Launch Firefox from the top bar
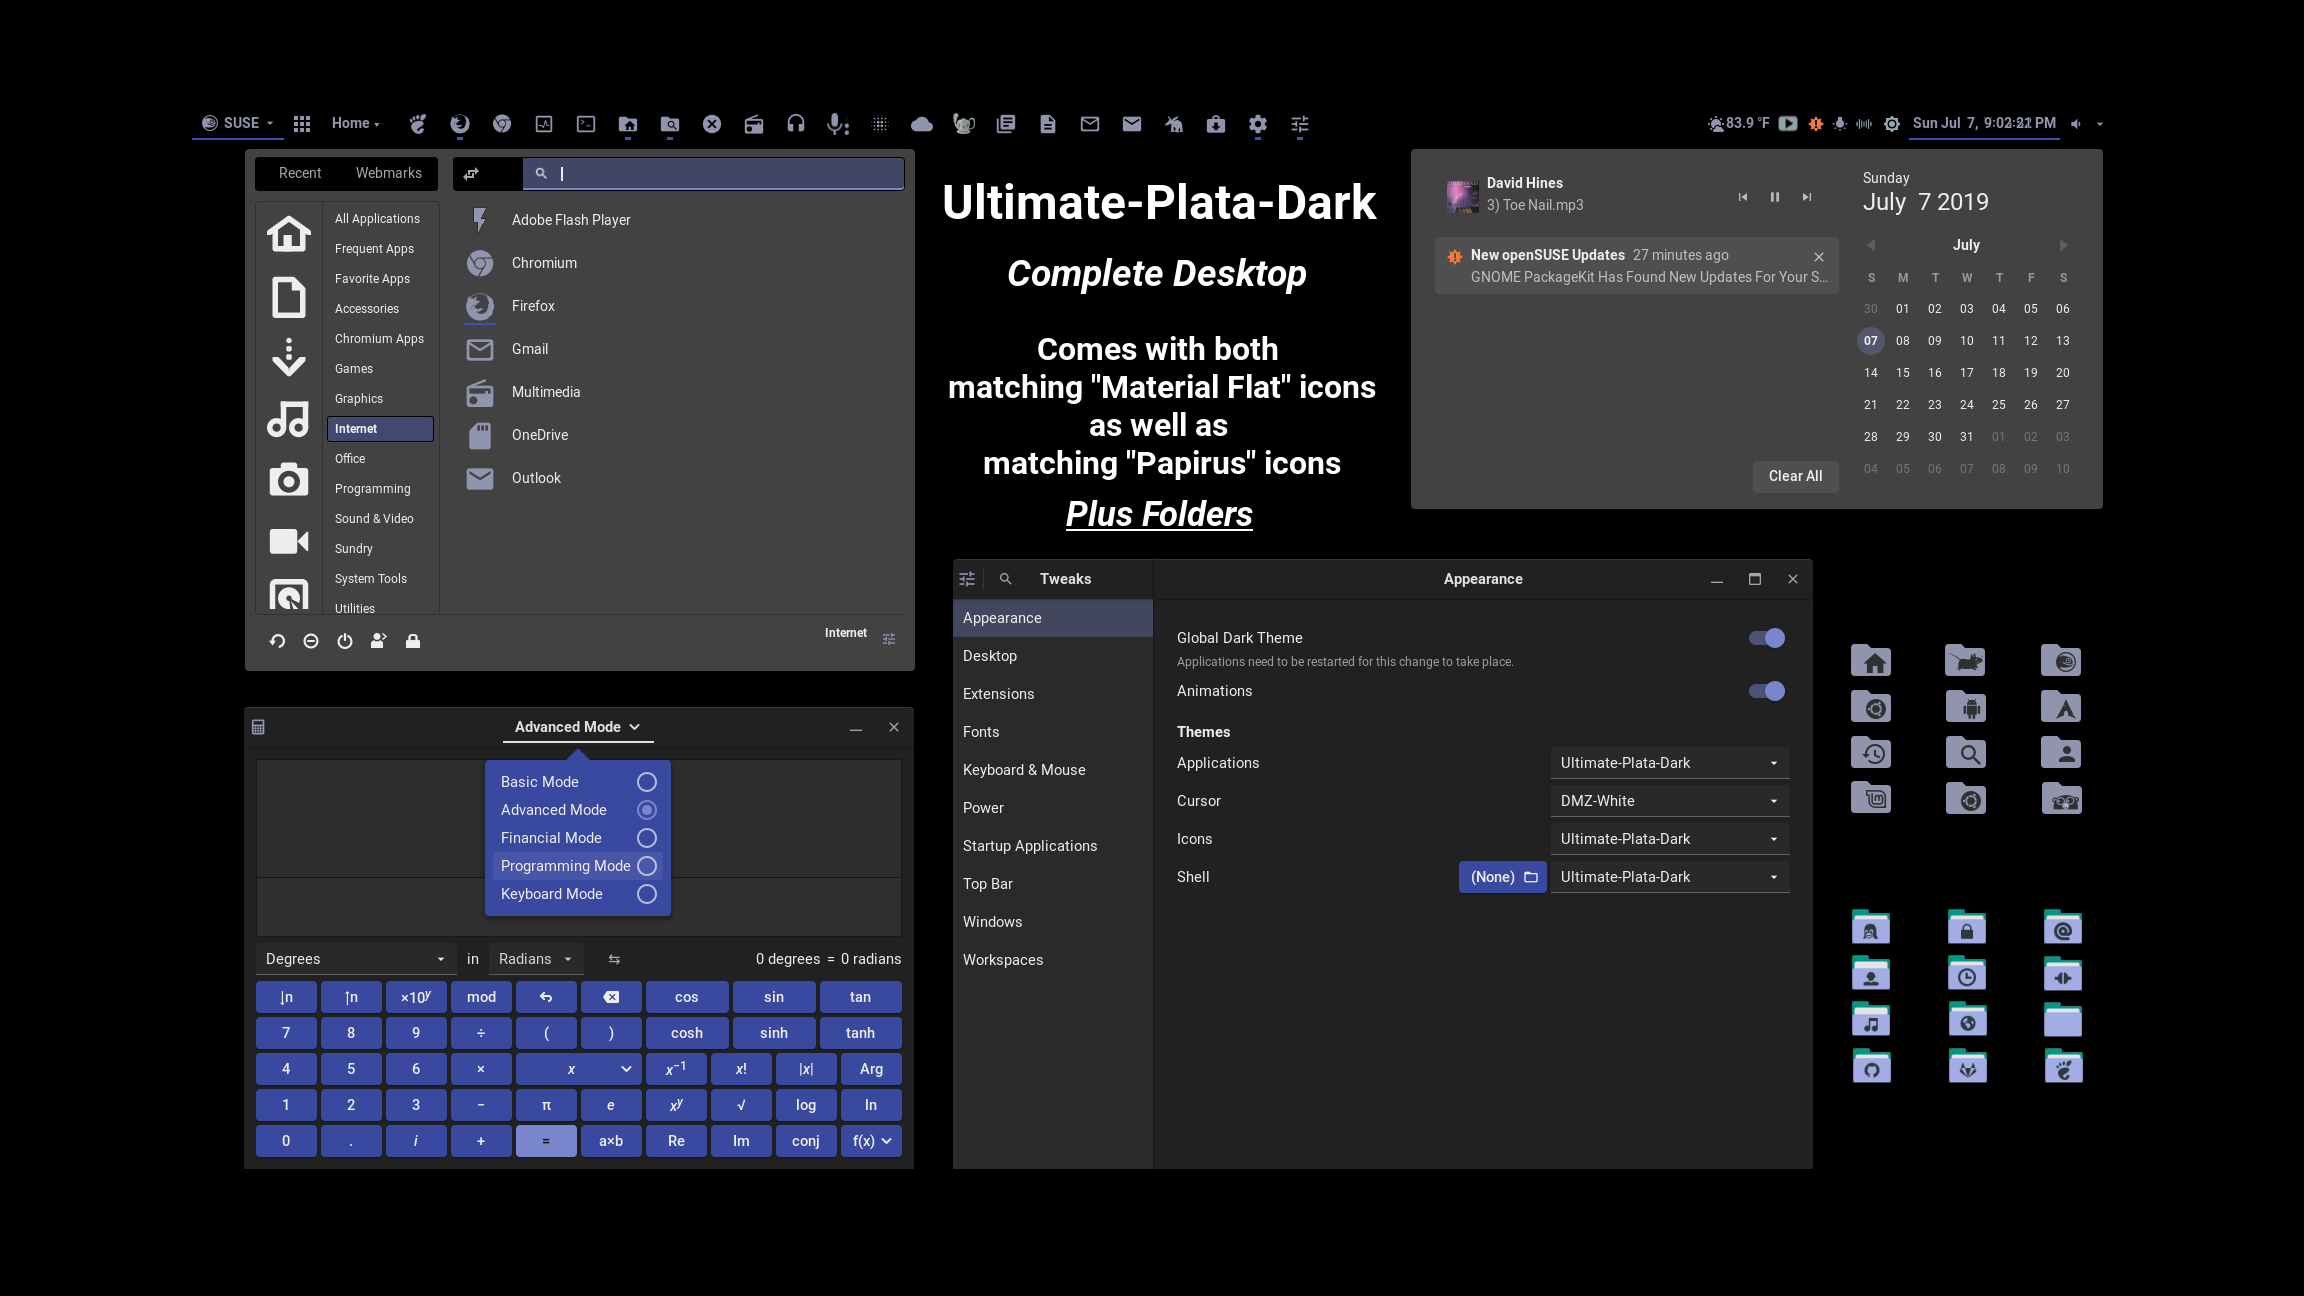2304x1296 pixels. (x=460, y=124)
